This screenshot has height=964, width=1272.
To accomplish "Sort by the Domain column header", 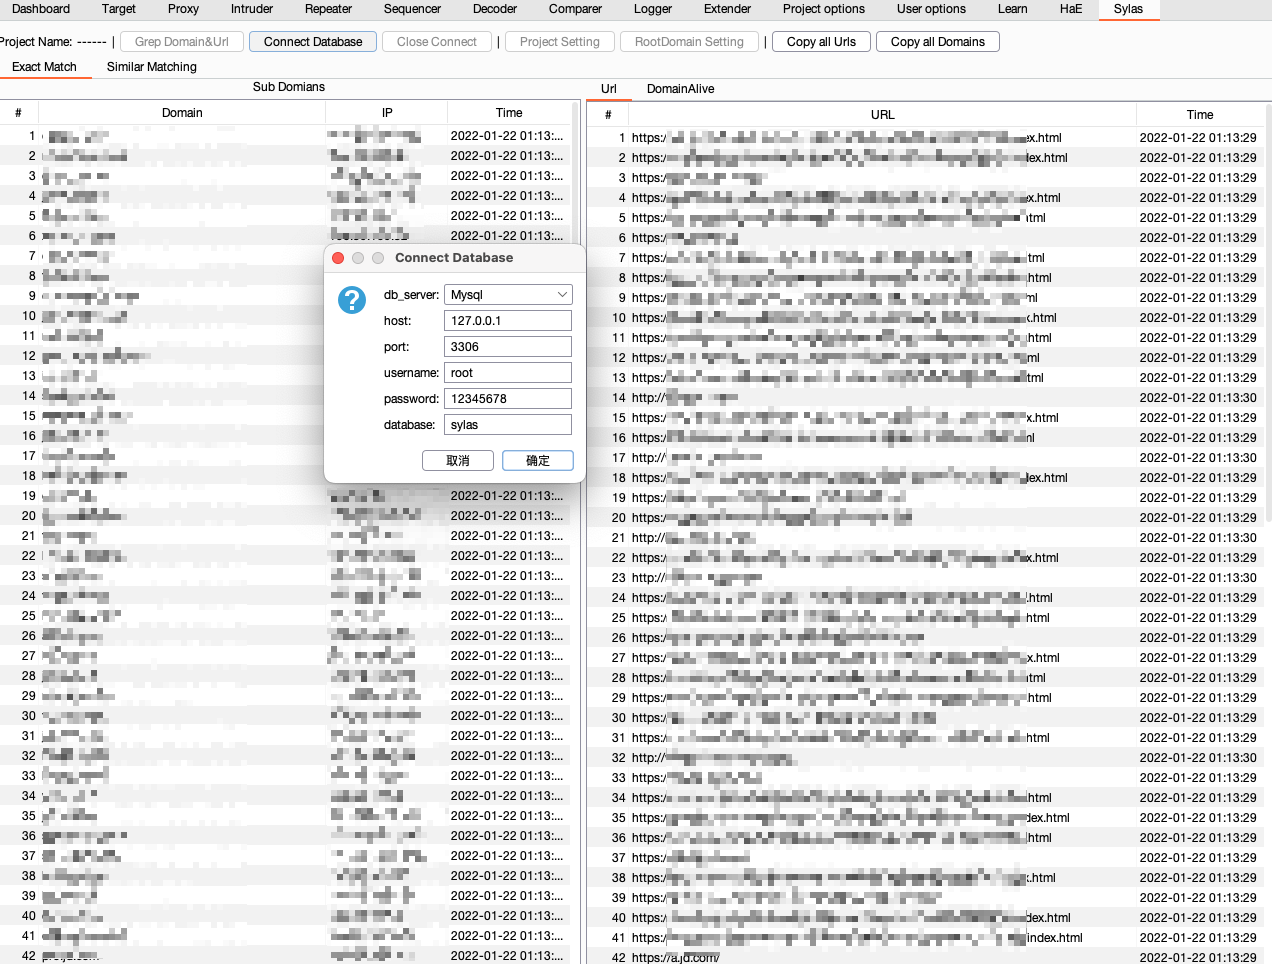I will [x=182, y=113].
